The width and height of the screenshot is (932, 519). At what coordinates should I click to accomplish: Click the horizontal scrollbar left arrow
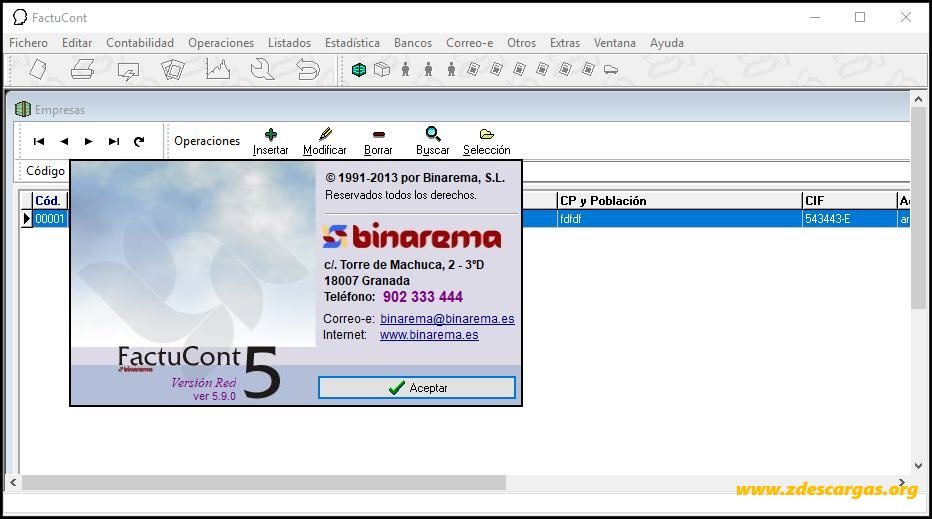click(x=13, y=483)
